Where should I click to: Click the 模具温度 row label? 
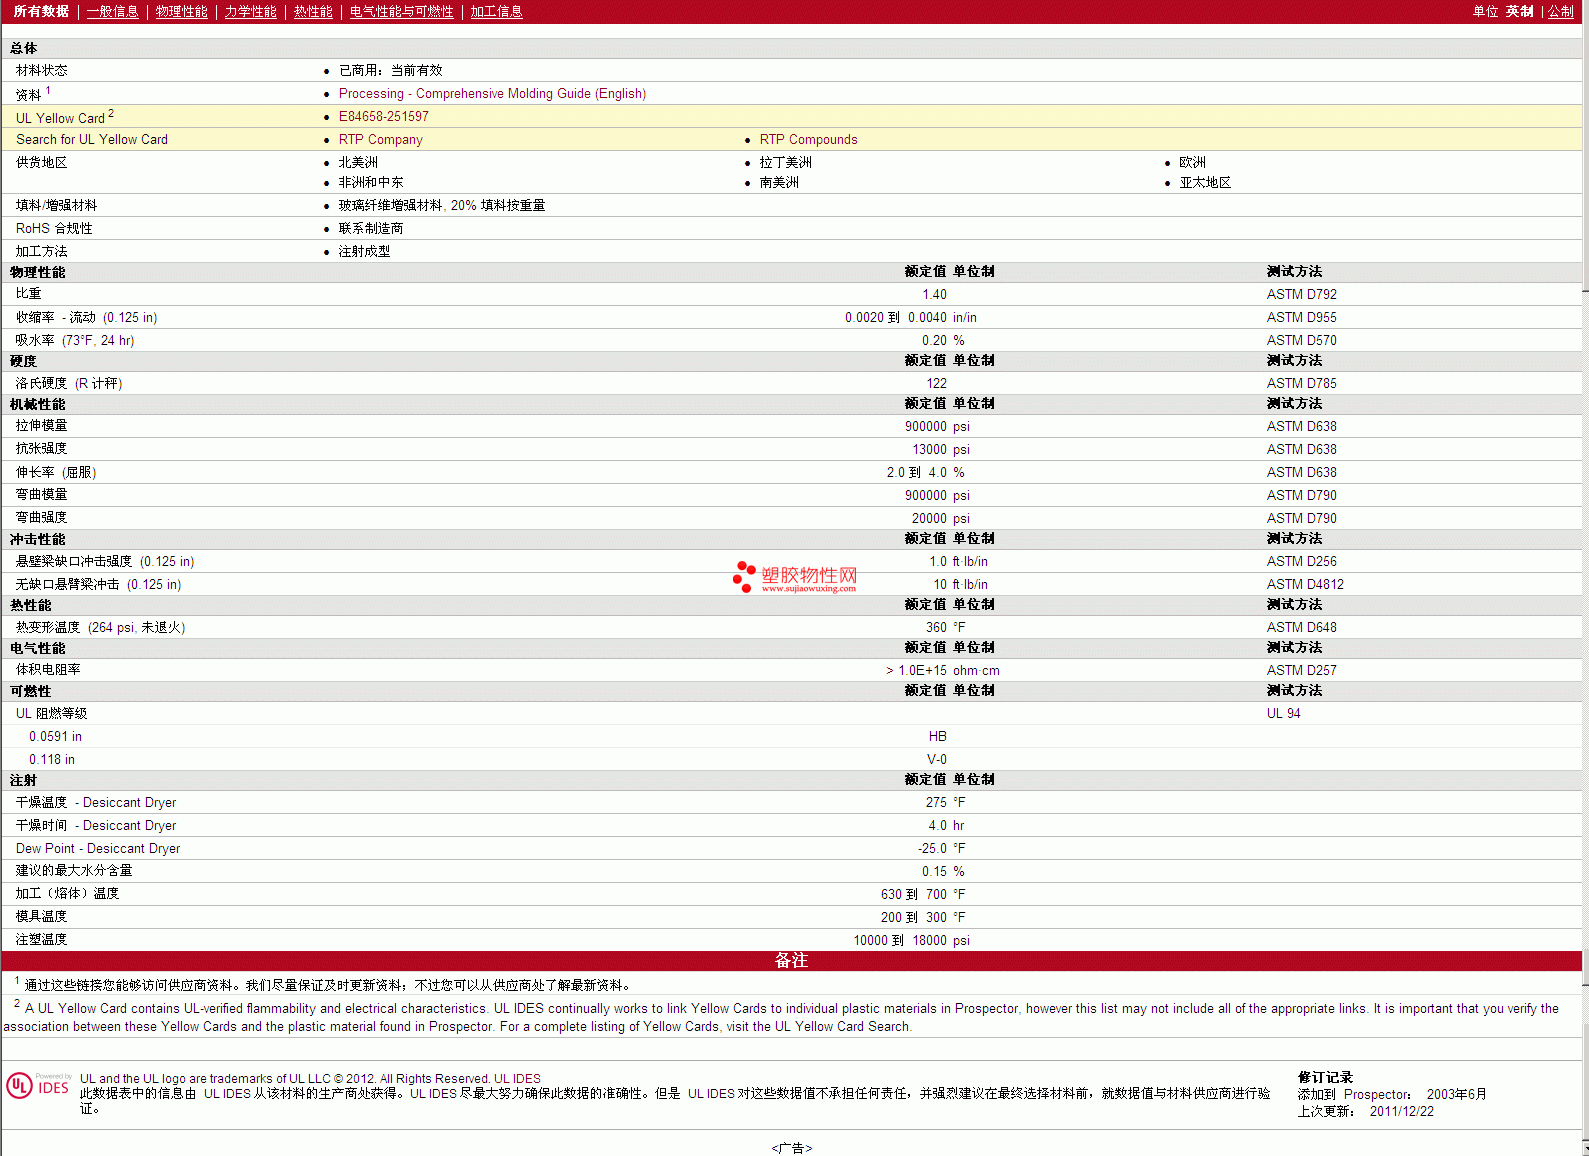point(41,916)
